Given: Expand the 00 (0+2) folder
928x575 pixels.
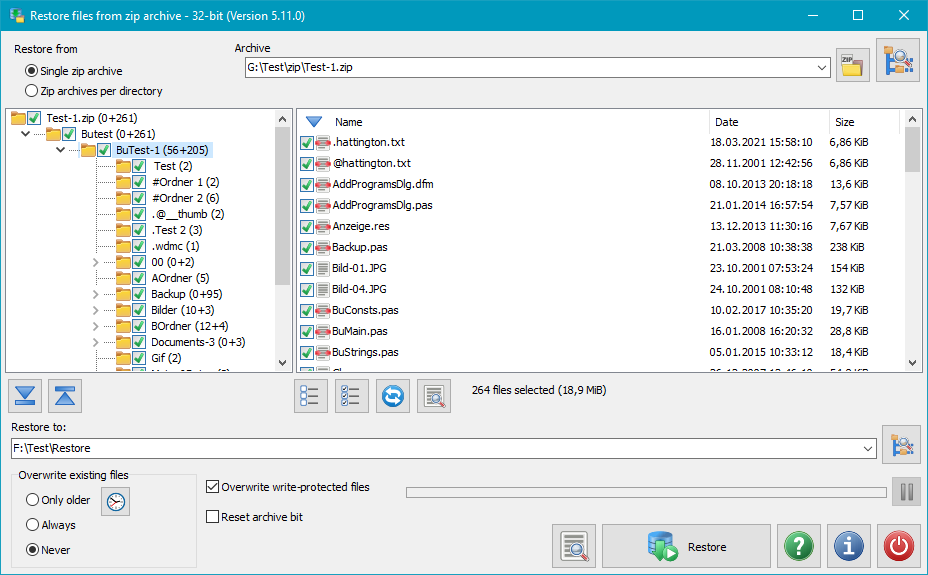Looking at the screenshot, I should pos(95,262).
